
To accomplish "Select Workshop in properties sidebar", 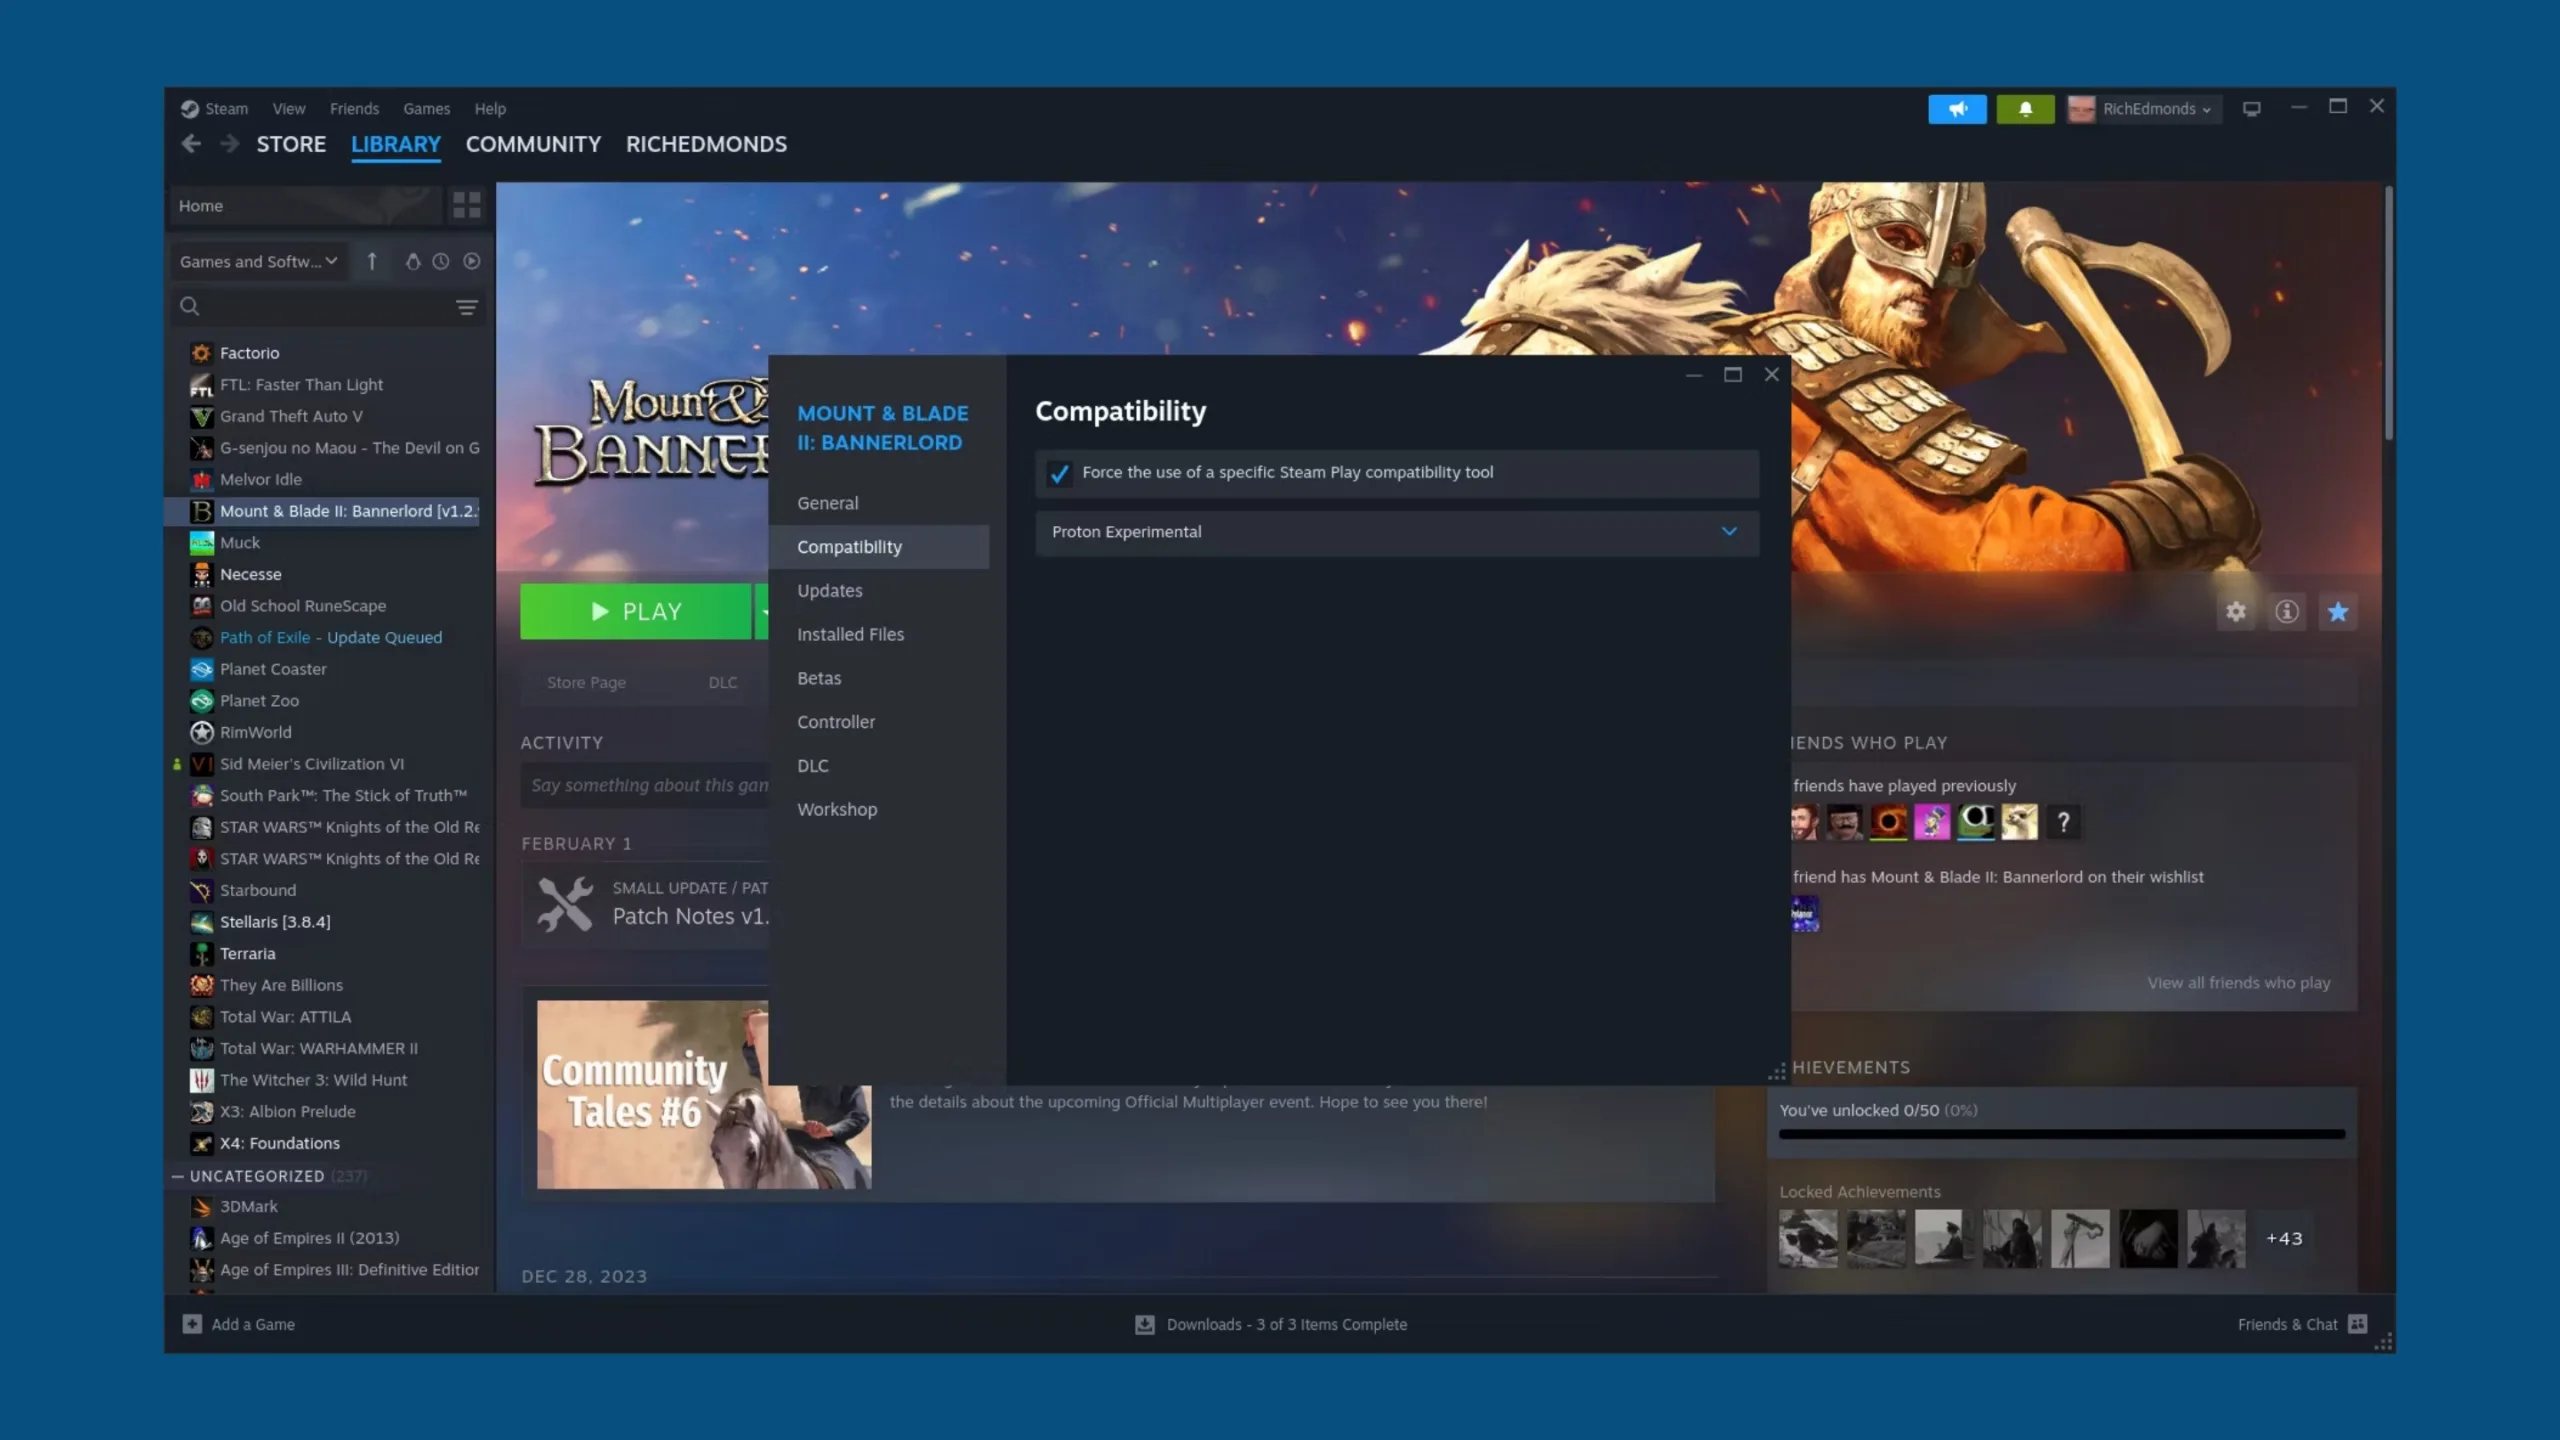I will point(879,809).
